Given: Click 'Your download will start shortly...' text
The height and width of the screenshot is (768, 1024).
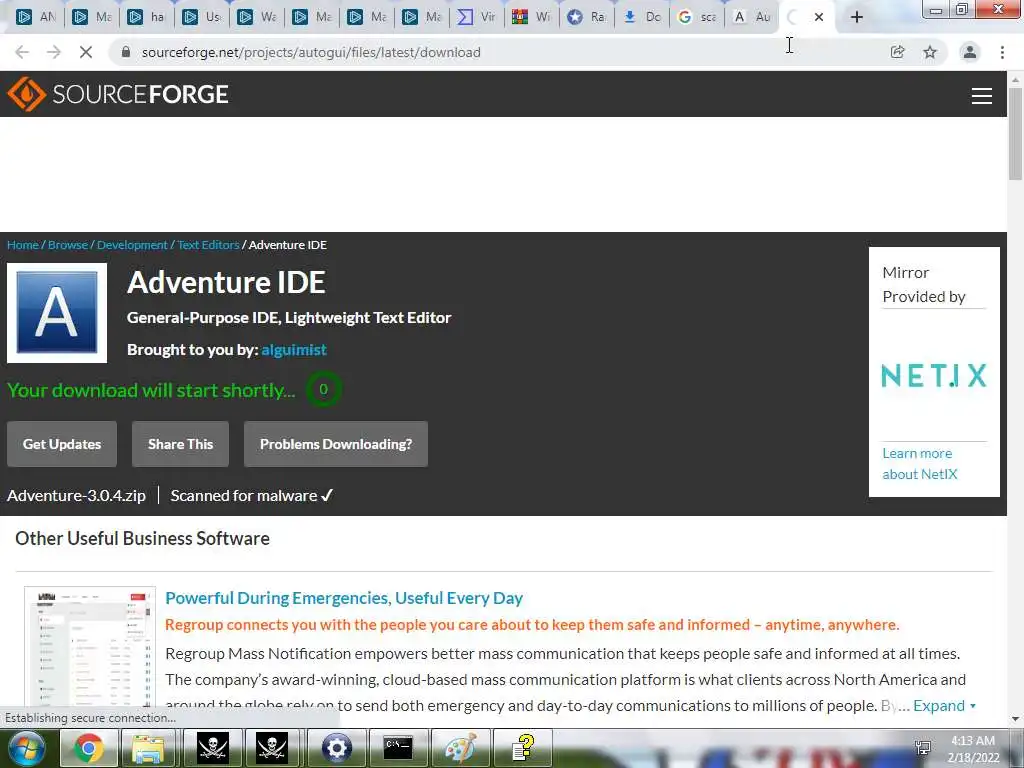Looking at the screenshot, I should pyautogui.click(x=151, y=390).
